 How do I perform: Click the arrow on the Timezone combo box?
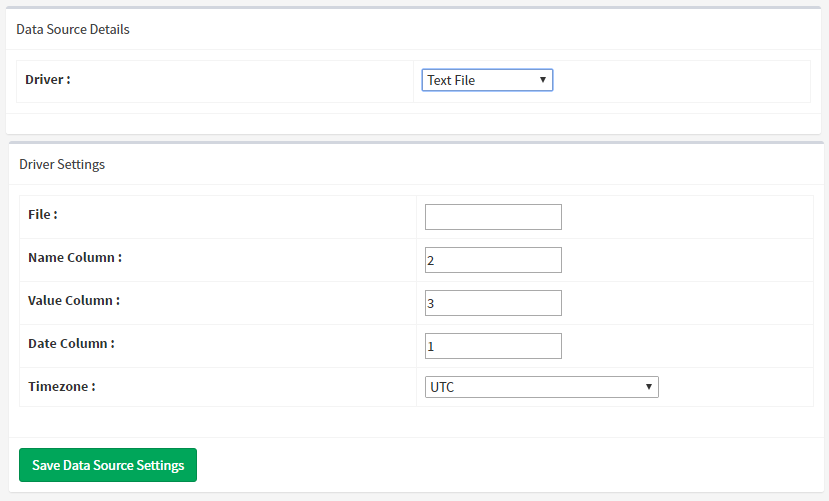[648, 387]
